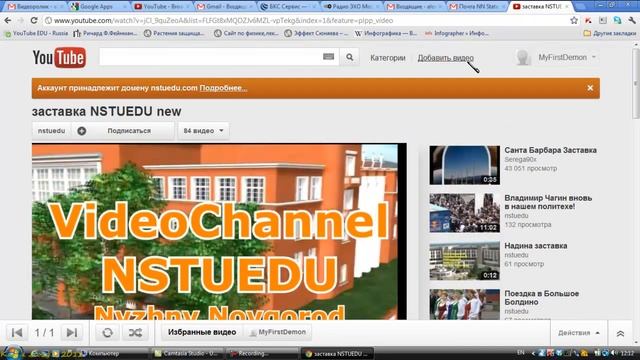
Task: Switch to YouTube tab
Action: click(x=162, y=7)
